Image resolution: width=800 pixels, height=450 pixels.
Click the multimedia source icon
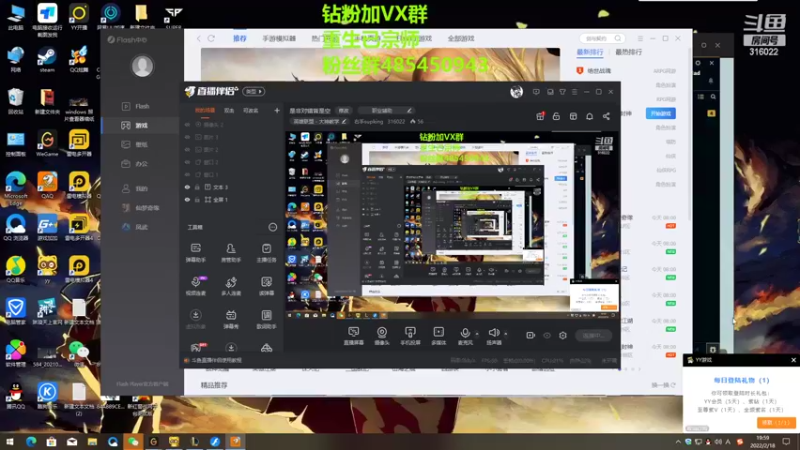[x=438, y=335]
